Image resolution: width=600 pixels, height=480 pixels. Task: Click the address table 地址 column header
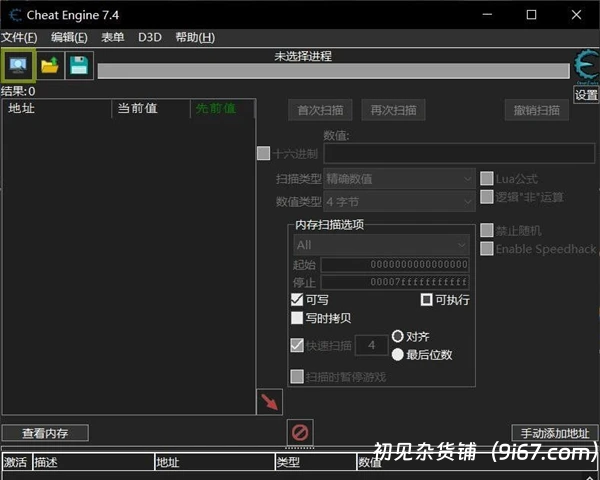pyautogui.click(x=215, y=462)
